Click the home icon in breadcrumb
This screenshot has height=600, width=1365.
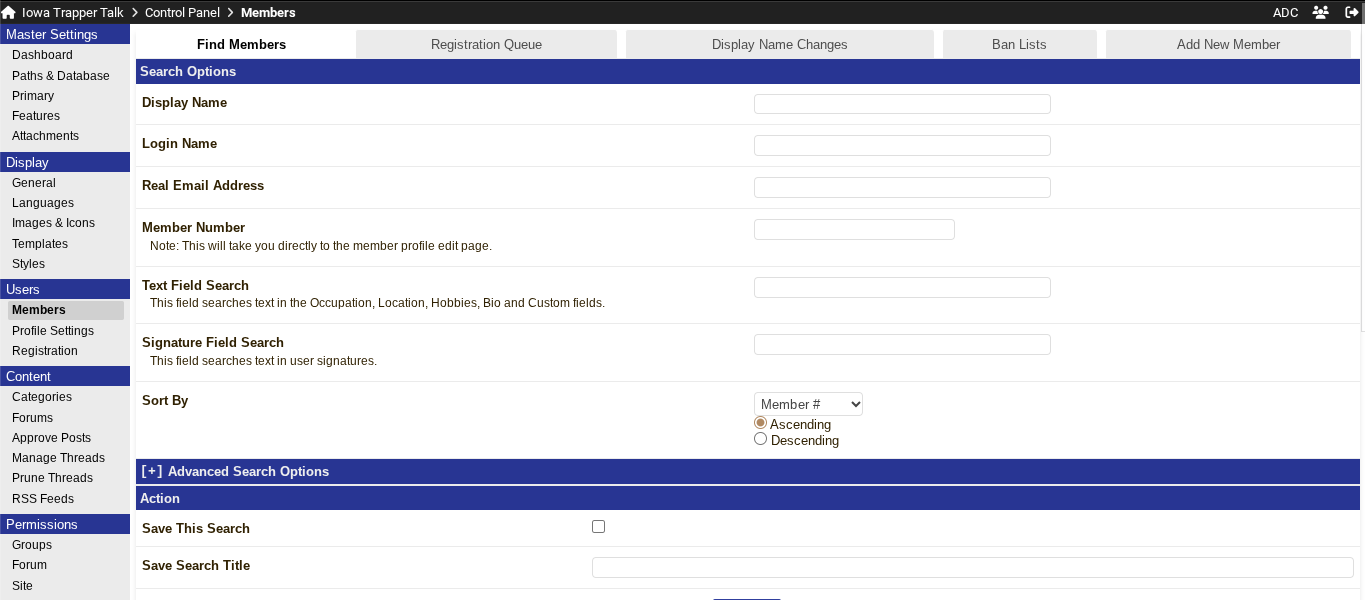click(9, 13)
